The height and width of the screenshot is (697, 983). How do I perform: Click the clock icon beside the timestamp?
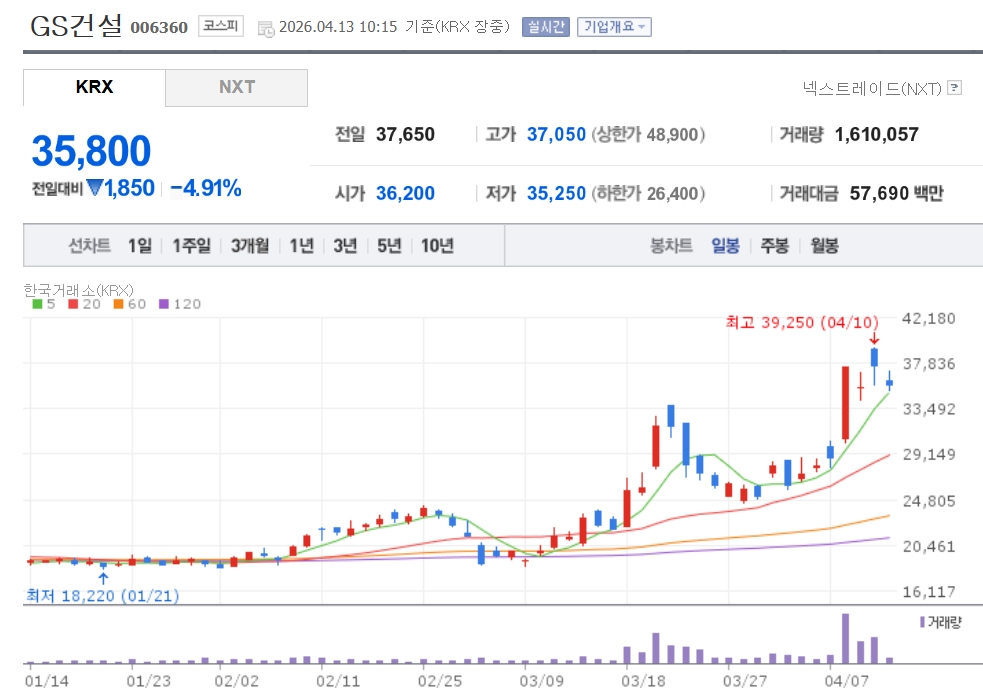click(x=266, y=28)
